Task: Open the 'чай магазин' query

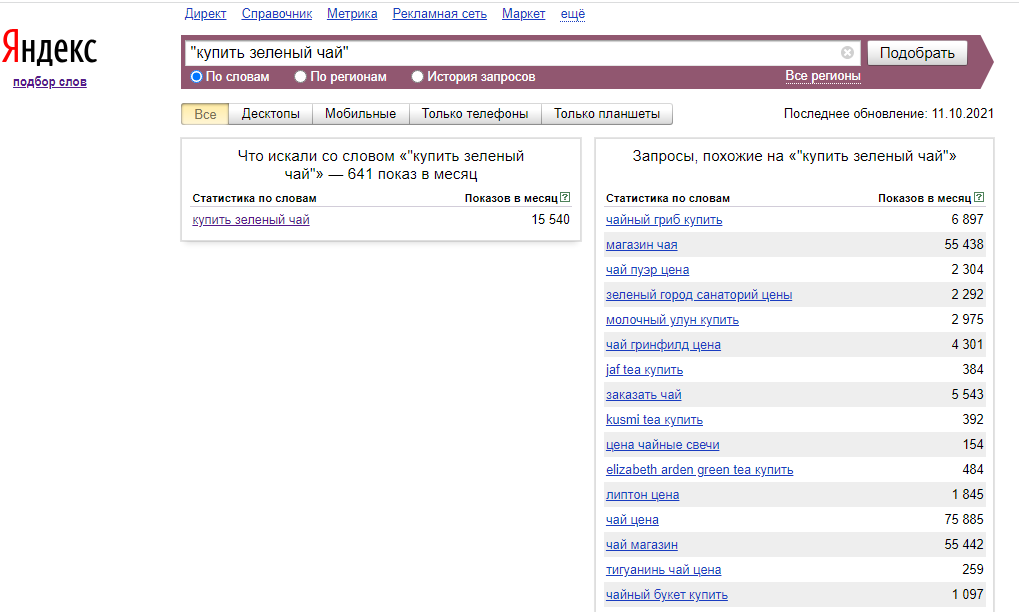Action: [641, 545]
